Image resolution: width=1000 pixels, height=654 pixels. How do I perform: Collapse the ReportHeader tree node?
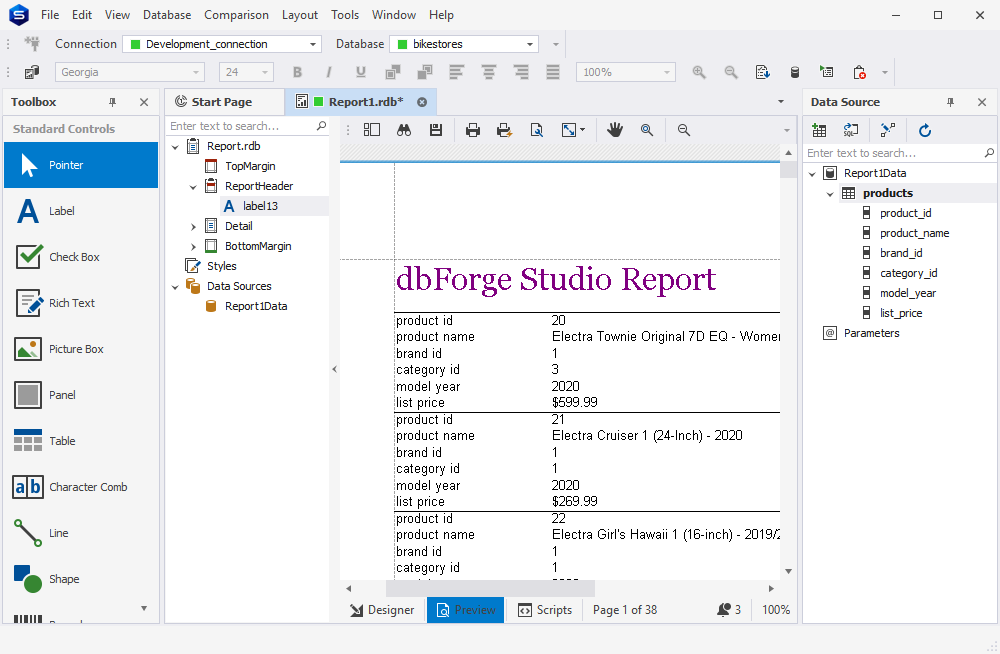pyautogui.click(x=193, y=187)
